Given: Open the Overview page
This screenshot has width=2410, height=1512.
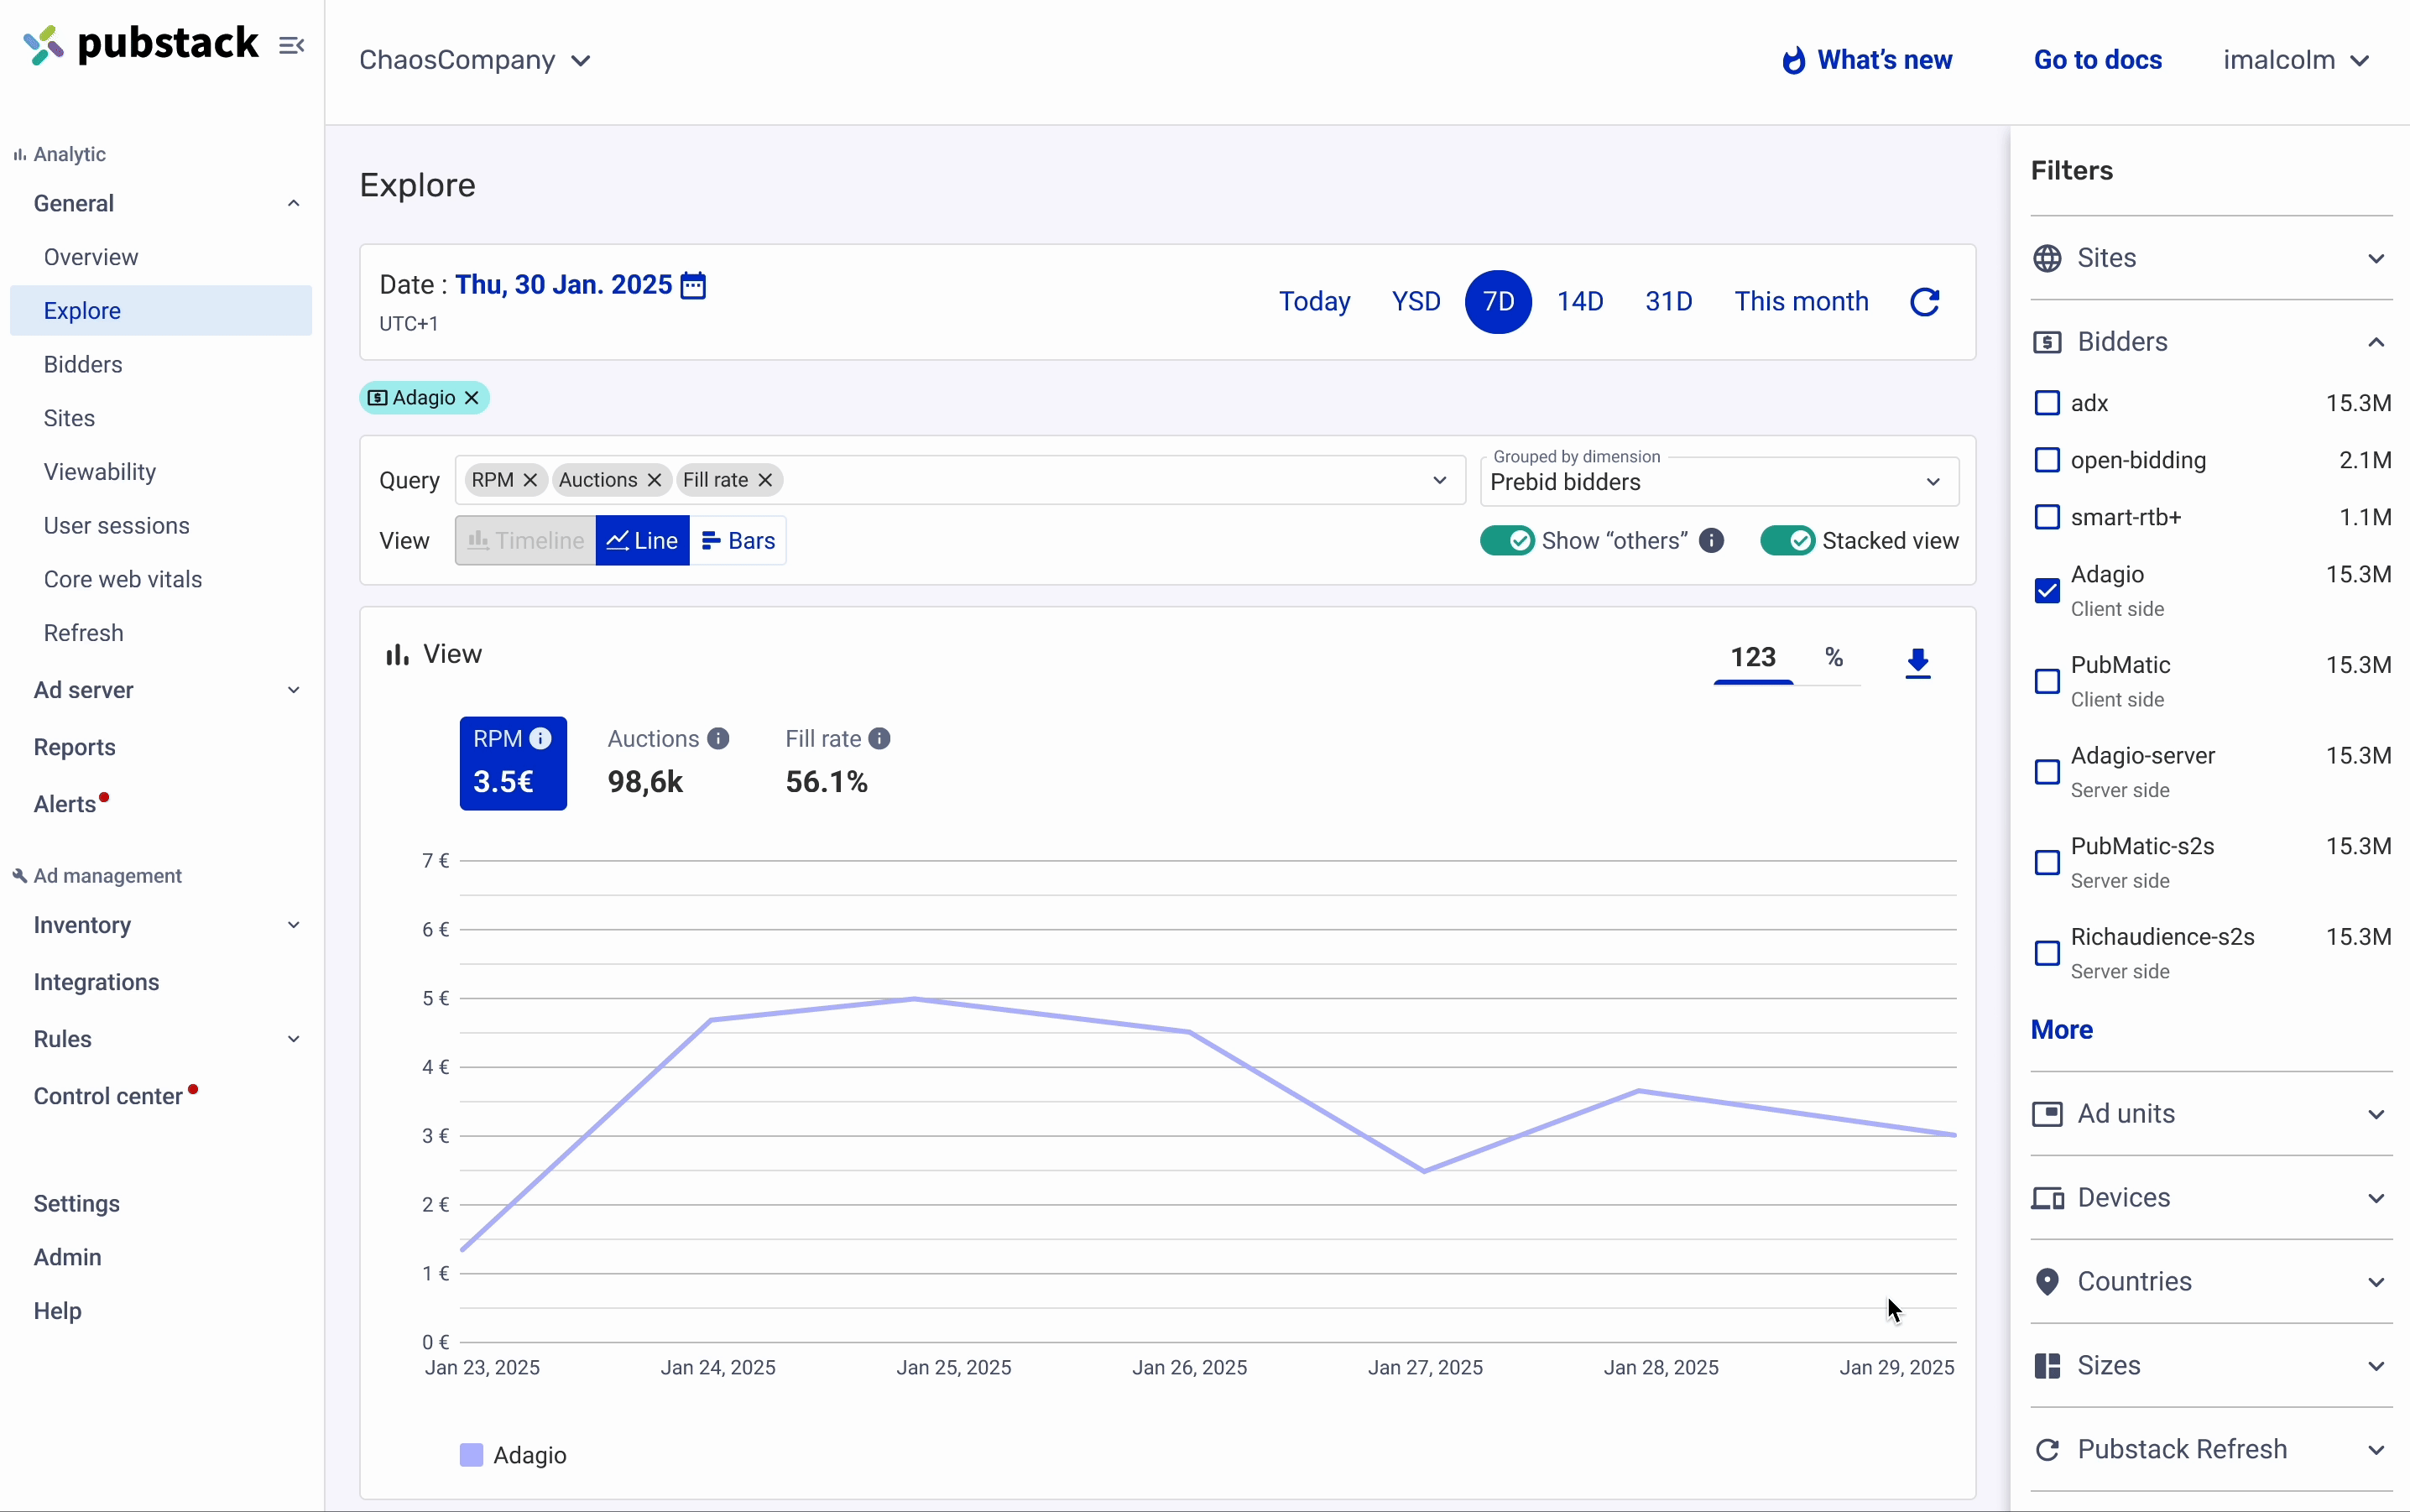Looking at the screenshot, I should pos(91,258).
